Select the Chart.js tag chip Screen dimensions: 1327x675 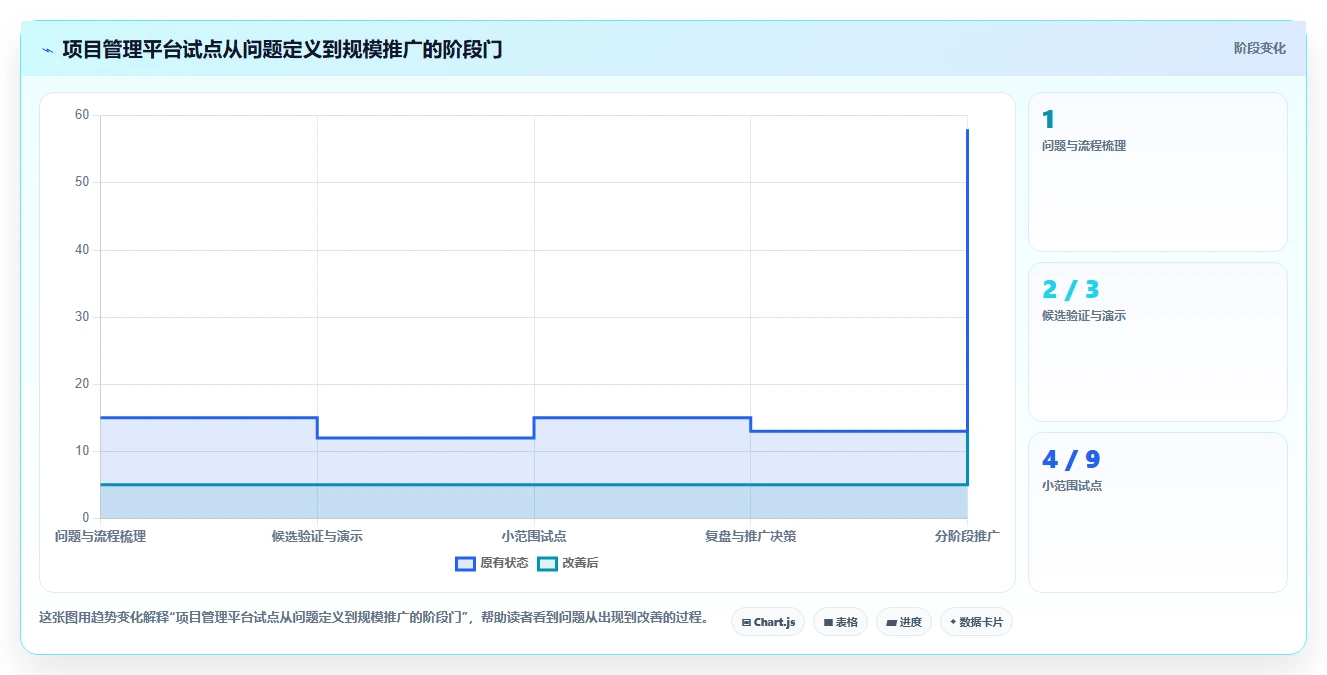tap(768, 622)
